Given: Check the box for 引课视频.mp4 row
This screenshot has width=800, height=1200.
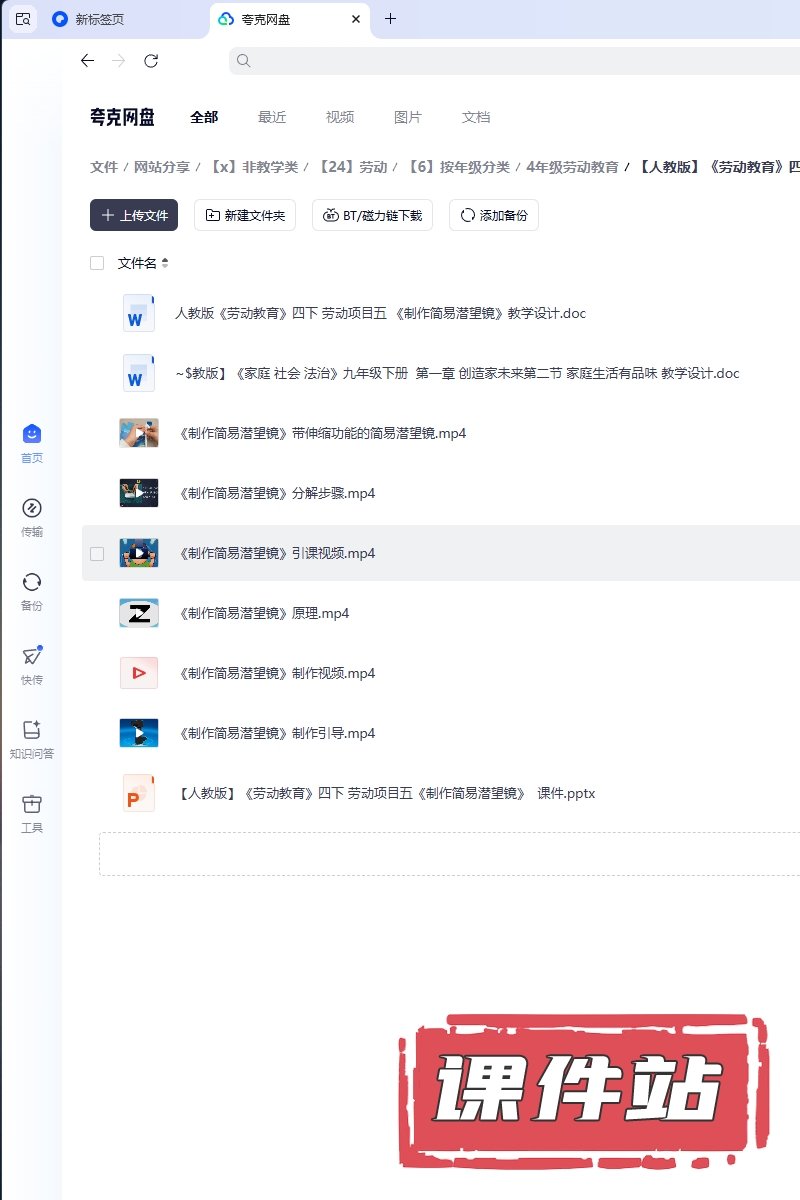Looking at the screenshot, I should pyautogui.click(x=97, y=553).
